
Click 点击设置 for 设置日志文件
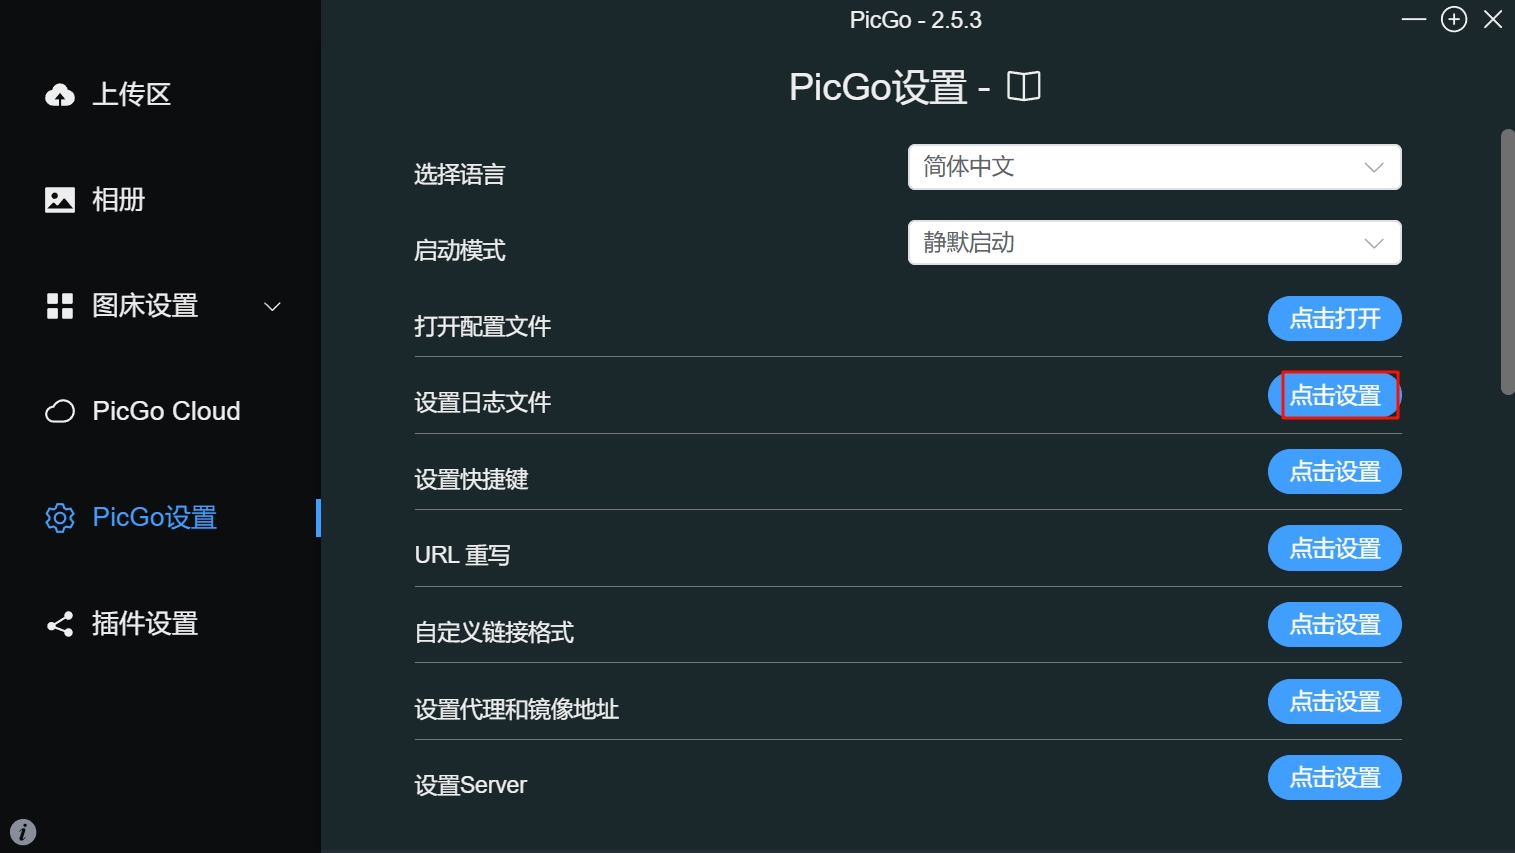(x=1334, y=395)
